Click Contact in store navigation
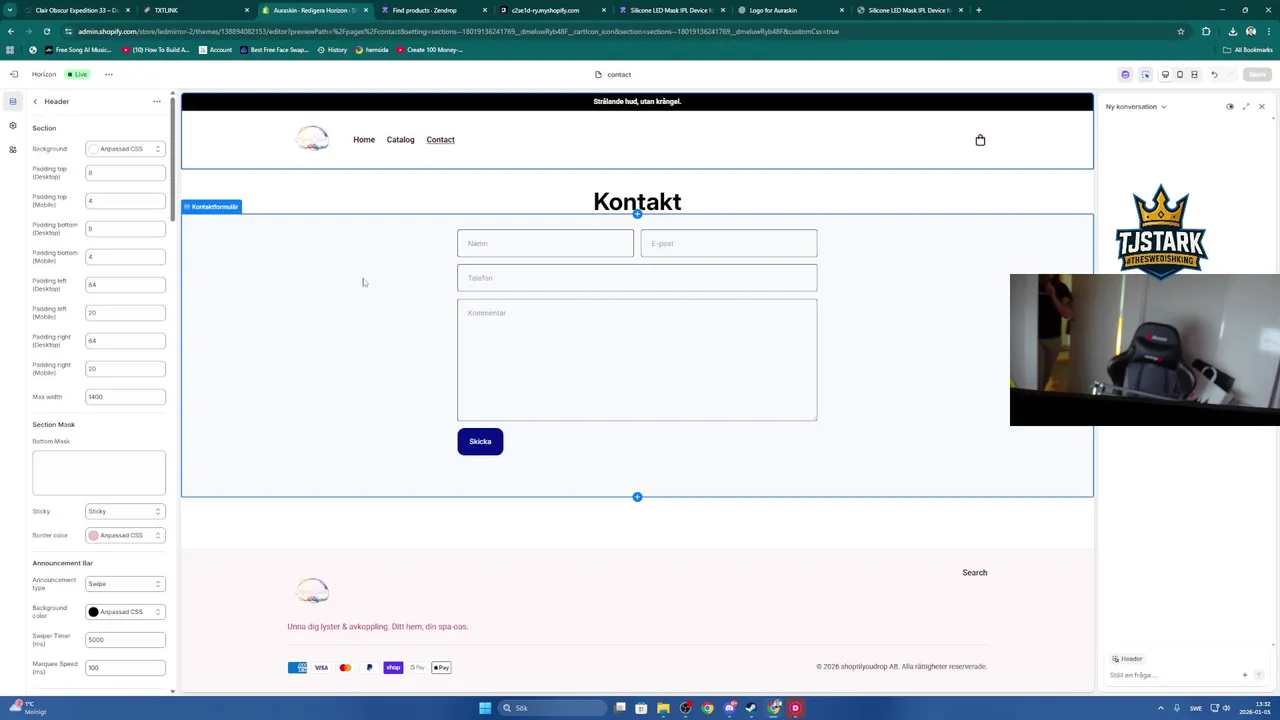 click(440, 140)
